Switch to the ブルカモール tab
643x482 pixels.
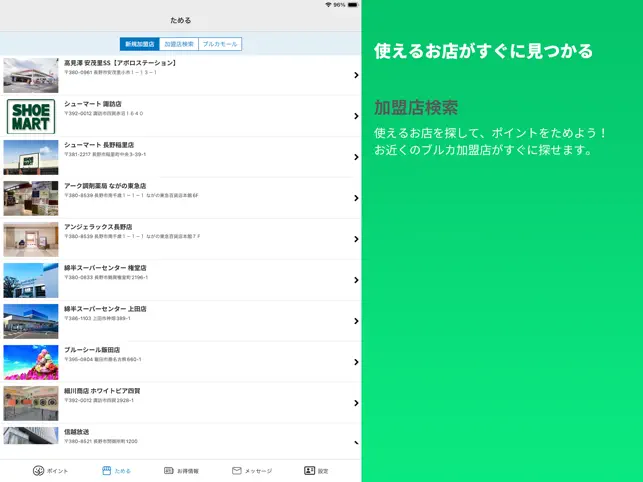click(x=220, y=44)
